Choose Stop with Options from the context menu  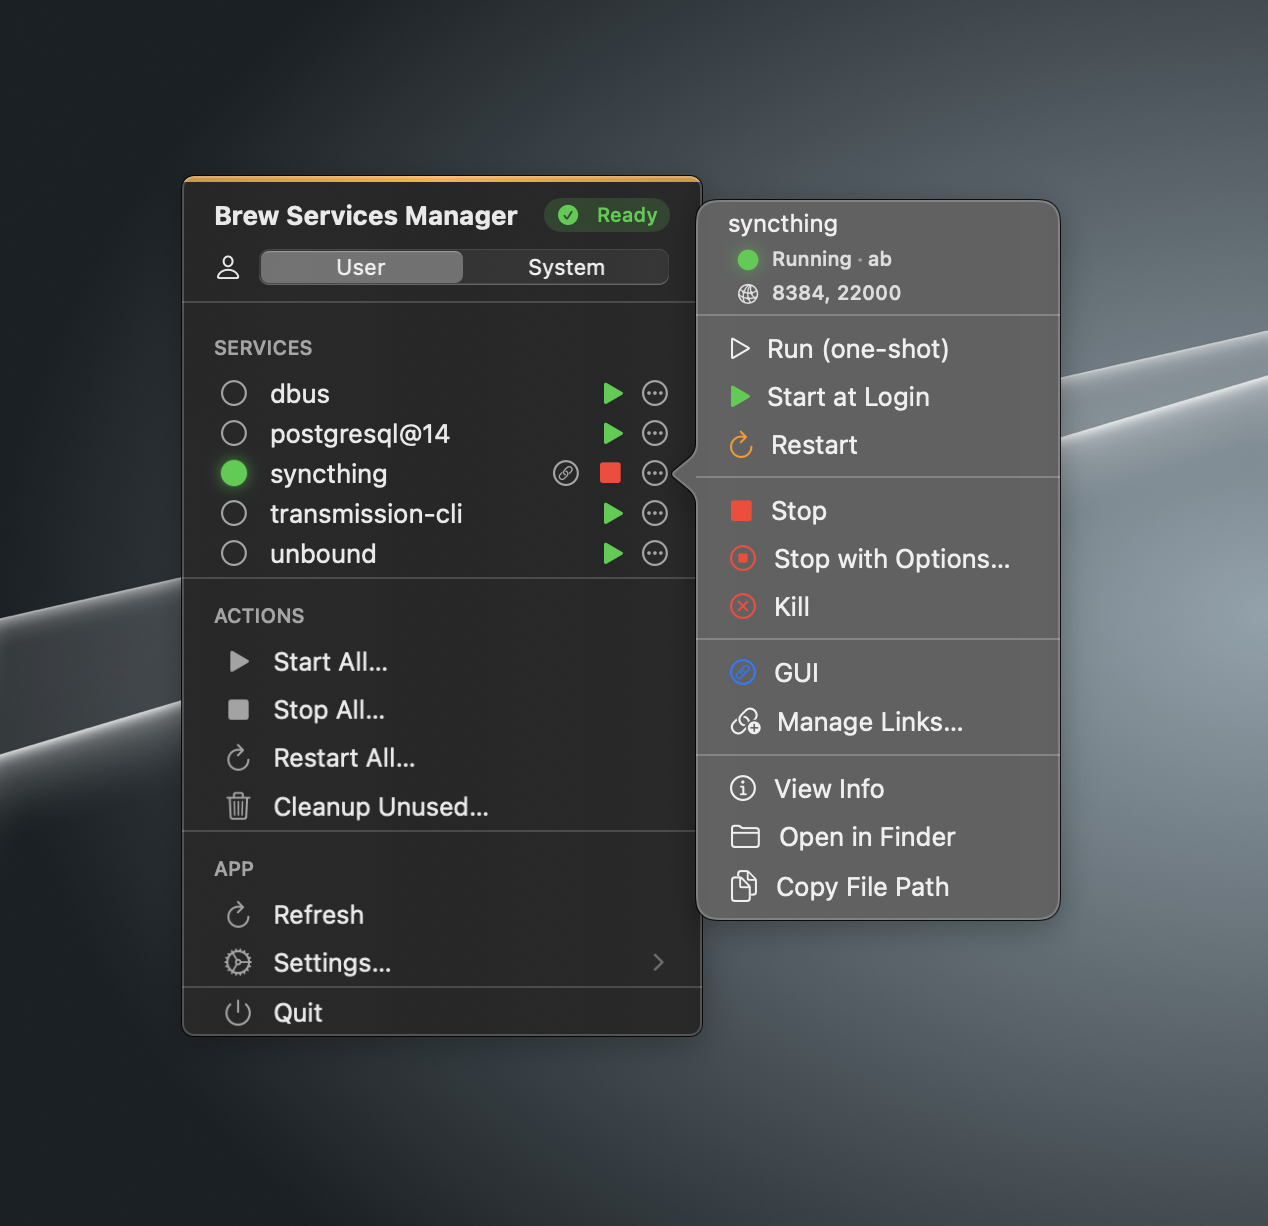coord(891,559)
